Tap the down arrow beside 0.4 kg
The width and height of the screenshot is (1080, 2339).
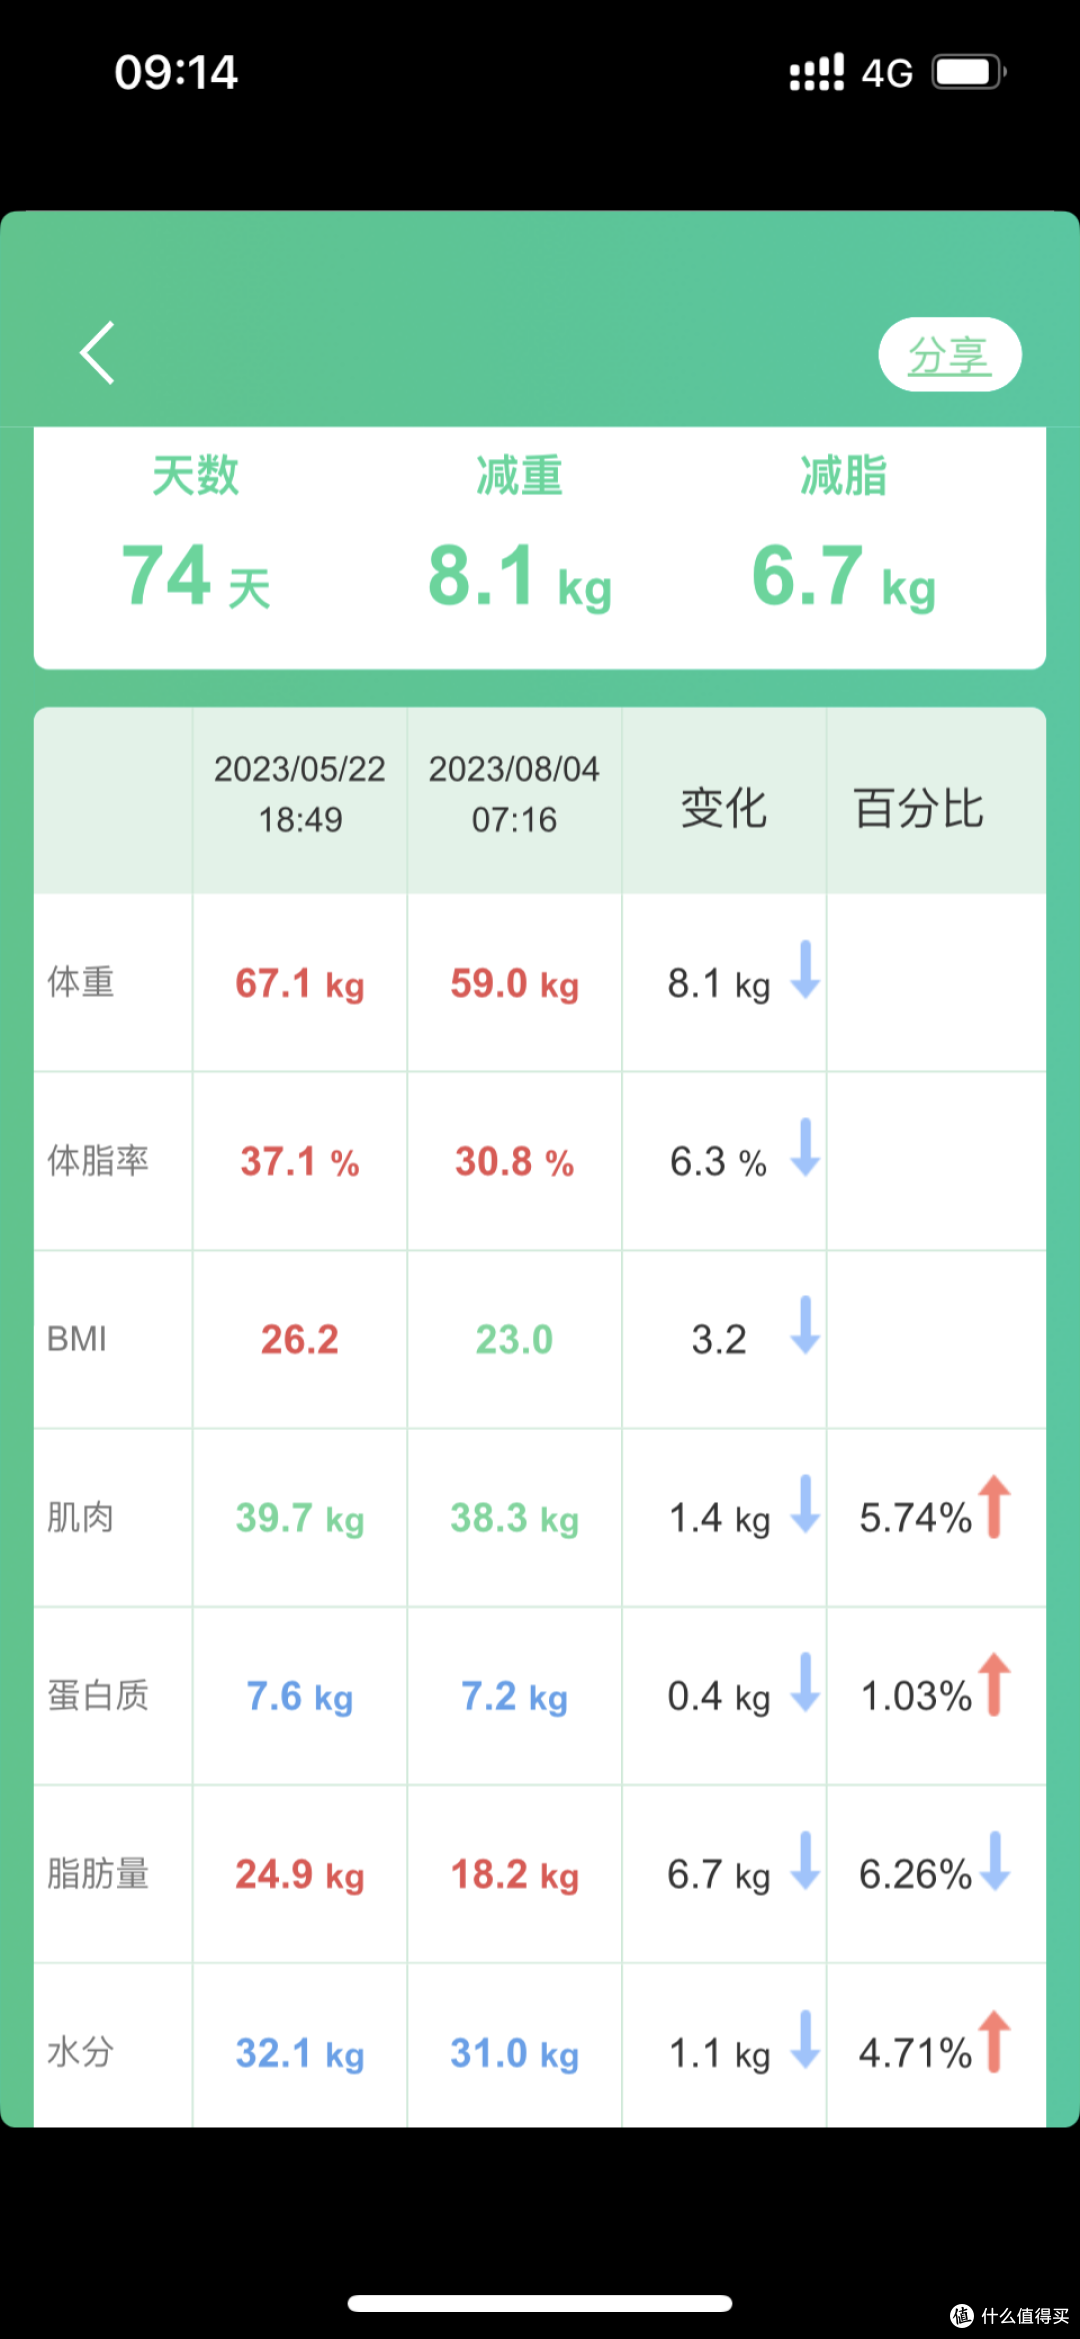(805, 1682)
